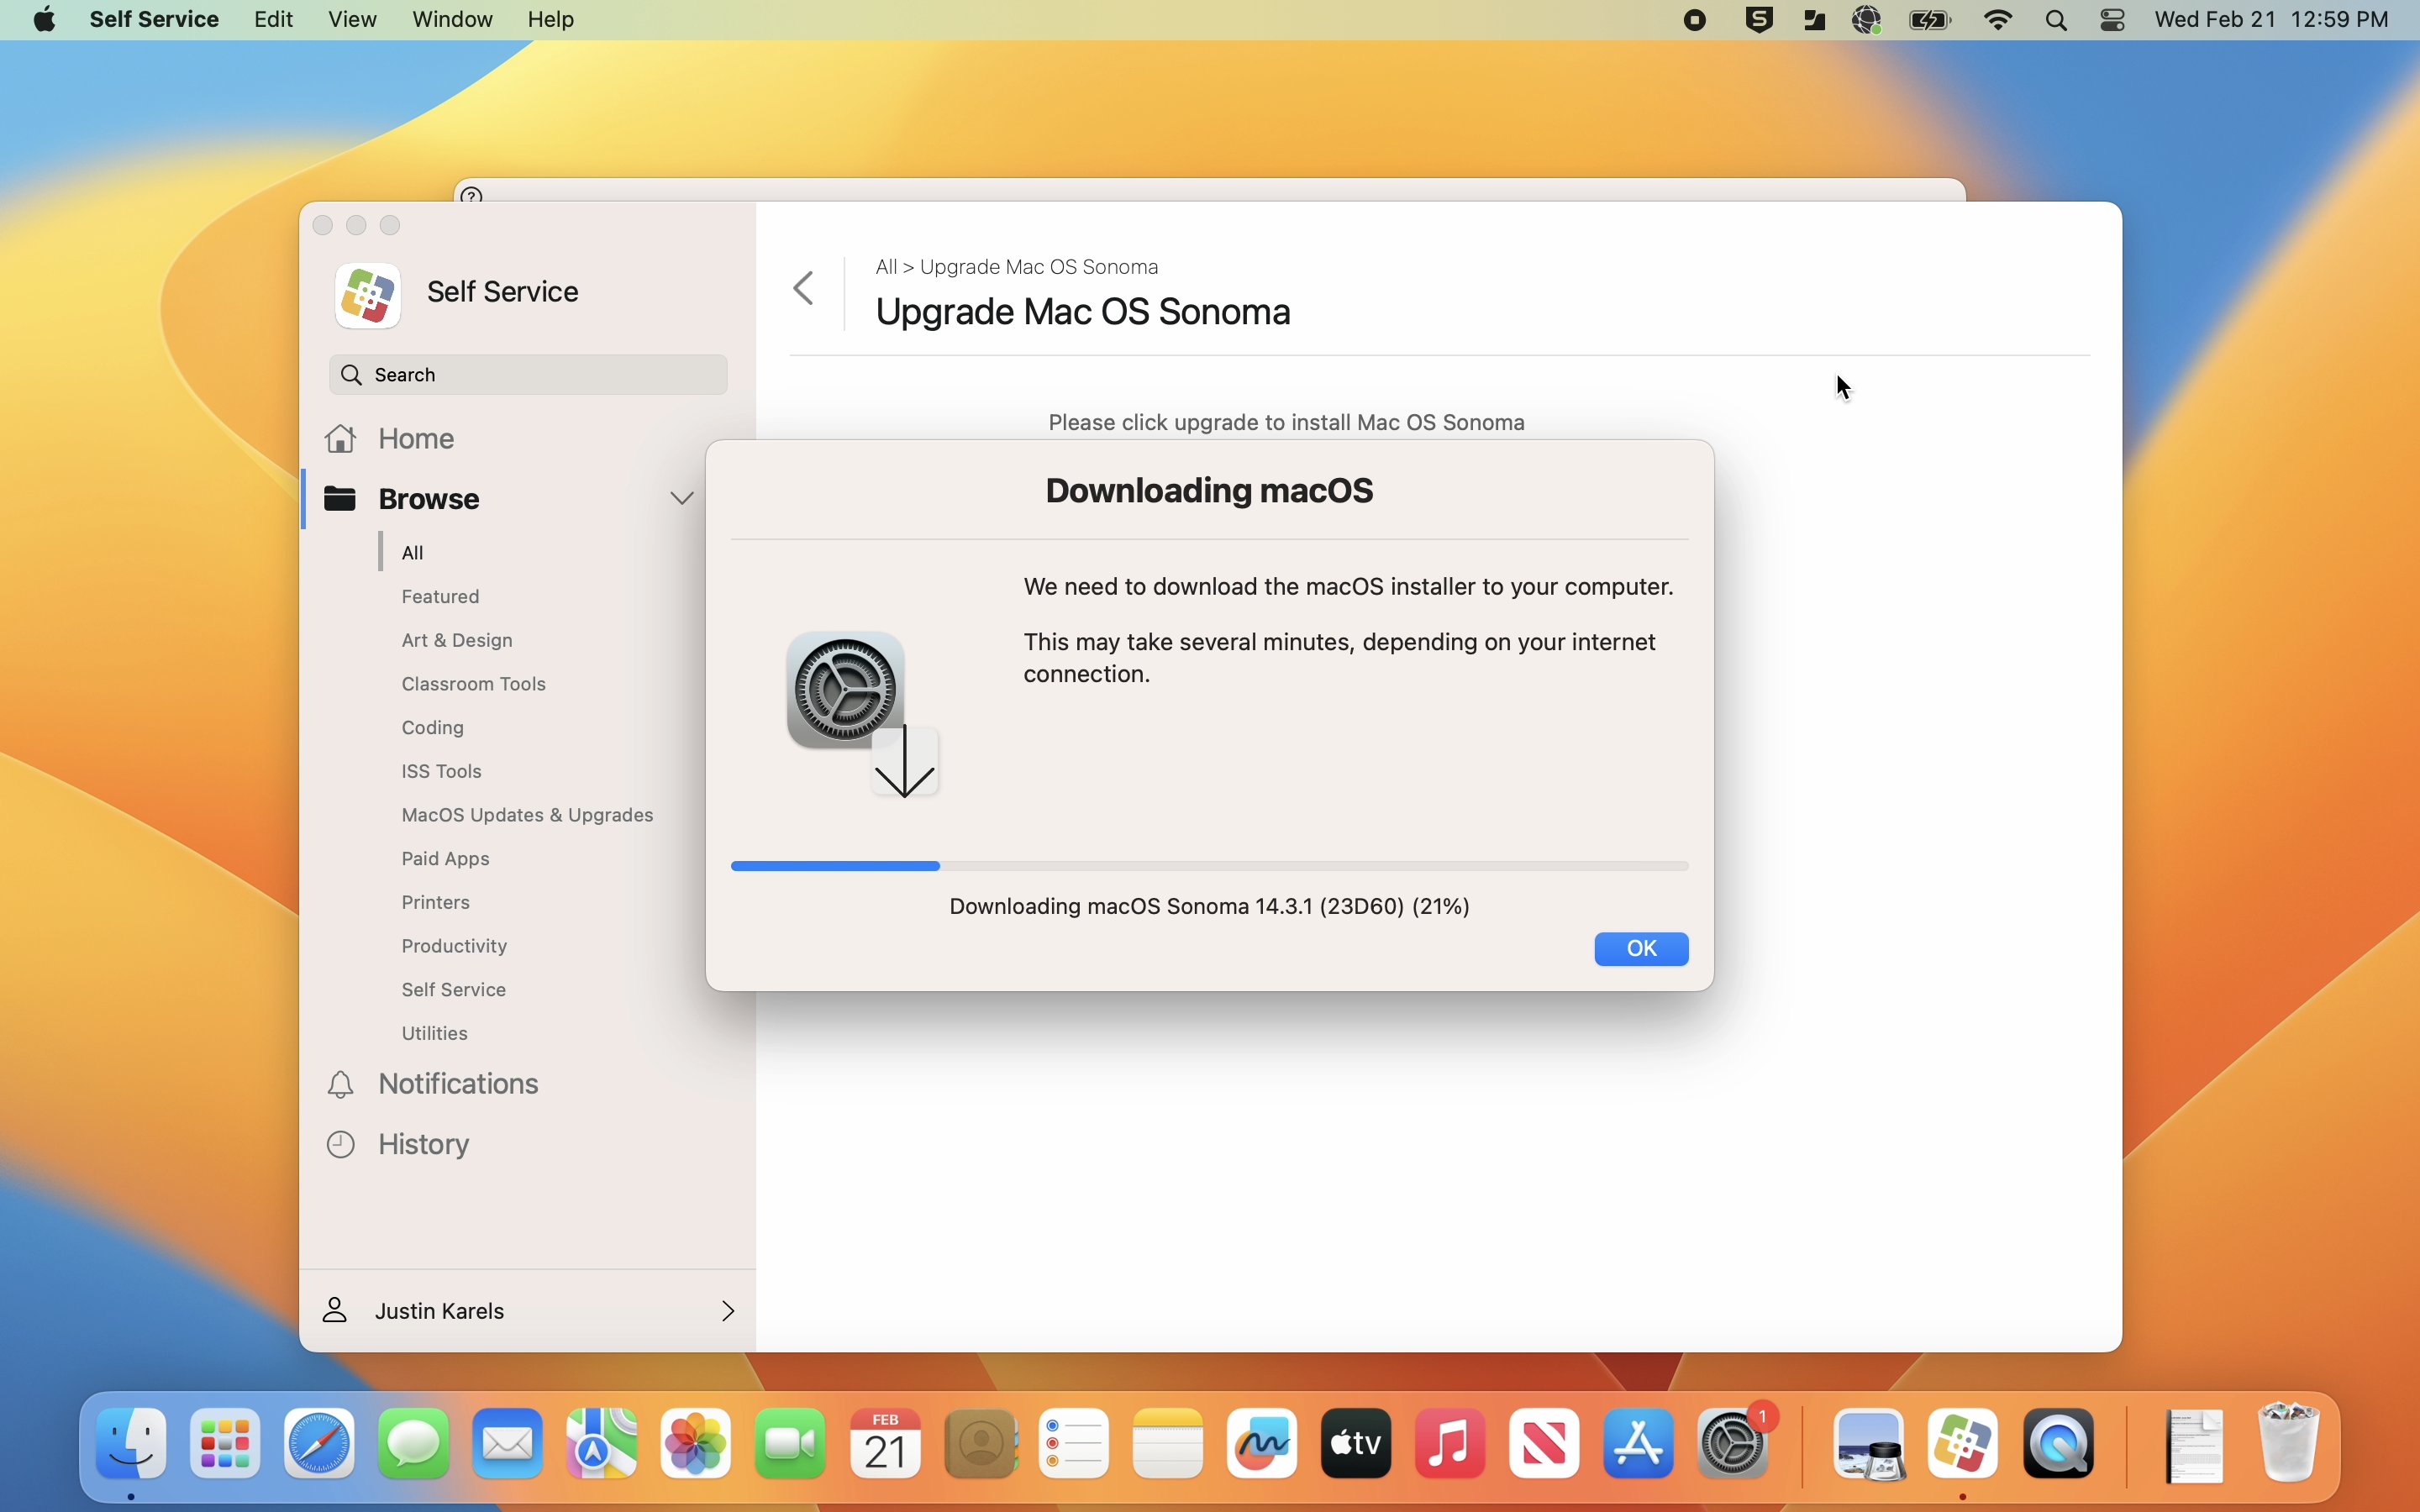Click the back arrow beside Upgrade title
The height and width of the screenshot is (1512, 2420).
(x=804, y=289)
